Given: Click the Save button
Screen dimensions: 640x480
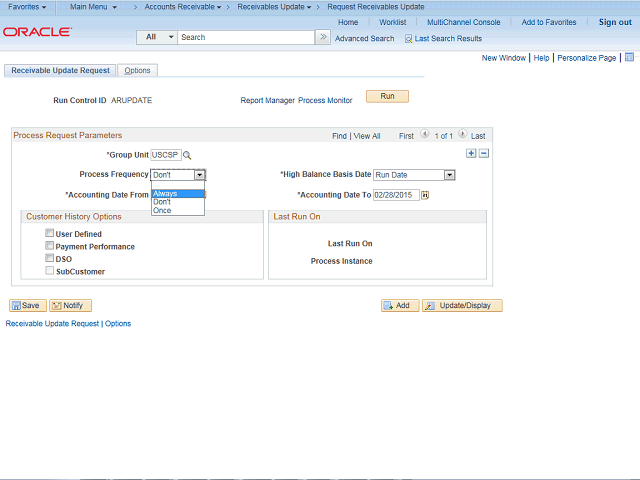Looking at the screenshot, I should 28,305.
